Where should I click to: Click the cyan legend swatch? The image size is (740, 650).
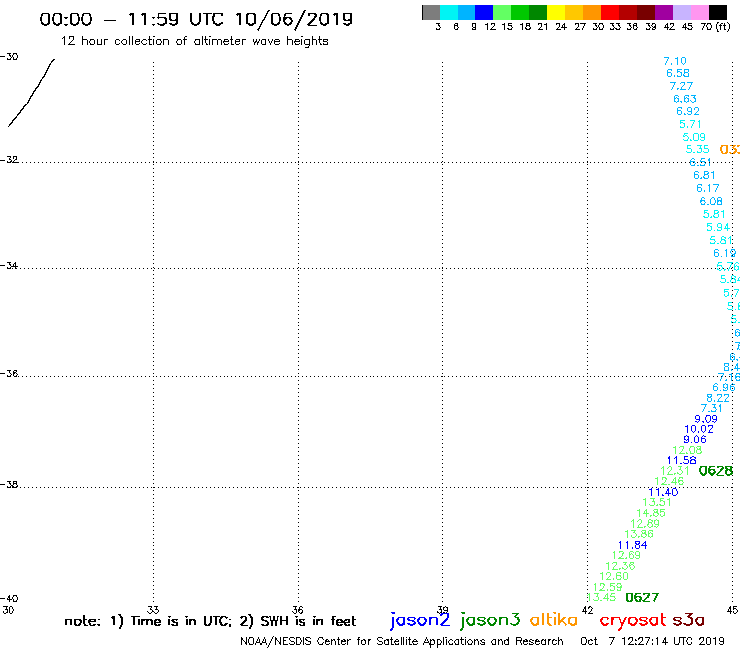448,12
